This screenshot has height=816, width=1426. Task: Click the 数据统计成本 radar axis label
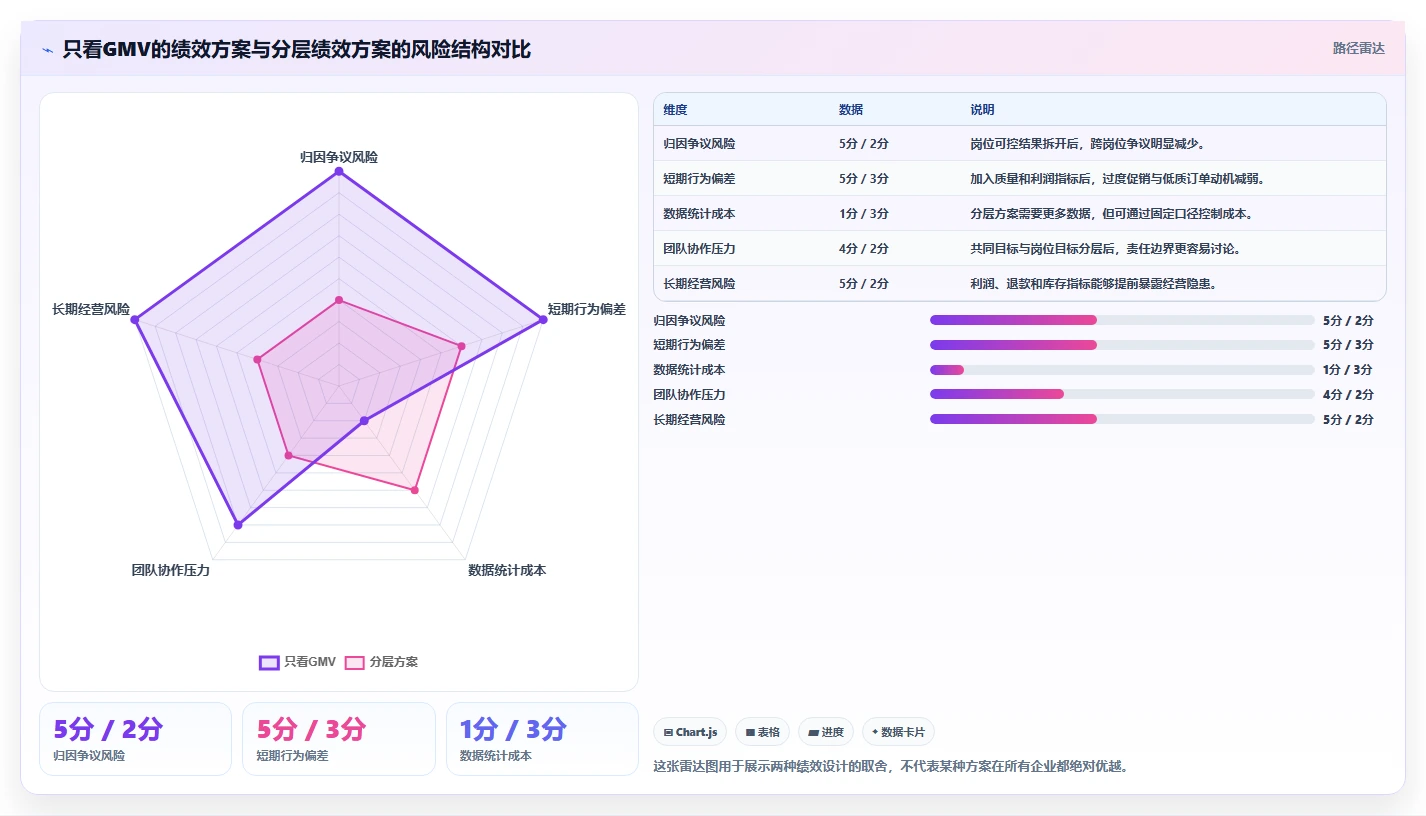[x=507, y=570]
